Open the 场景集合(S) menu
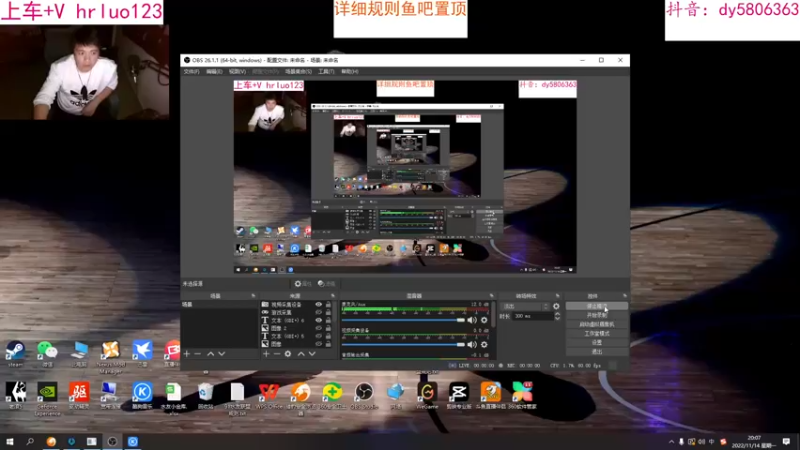Image resolution: width=800 pixels, height=450 pixels. (298, 71)
